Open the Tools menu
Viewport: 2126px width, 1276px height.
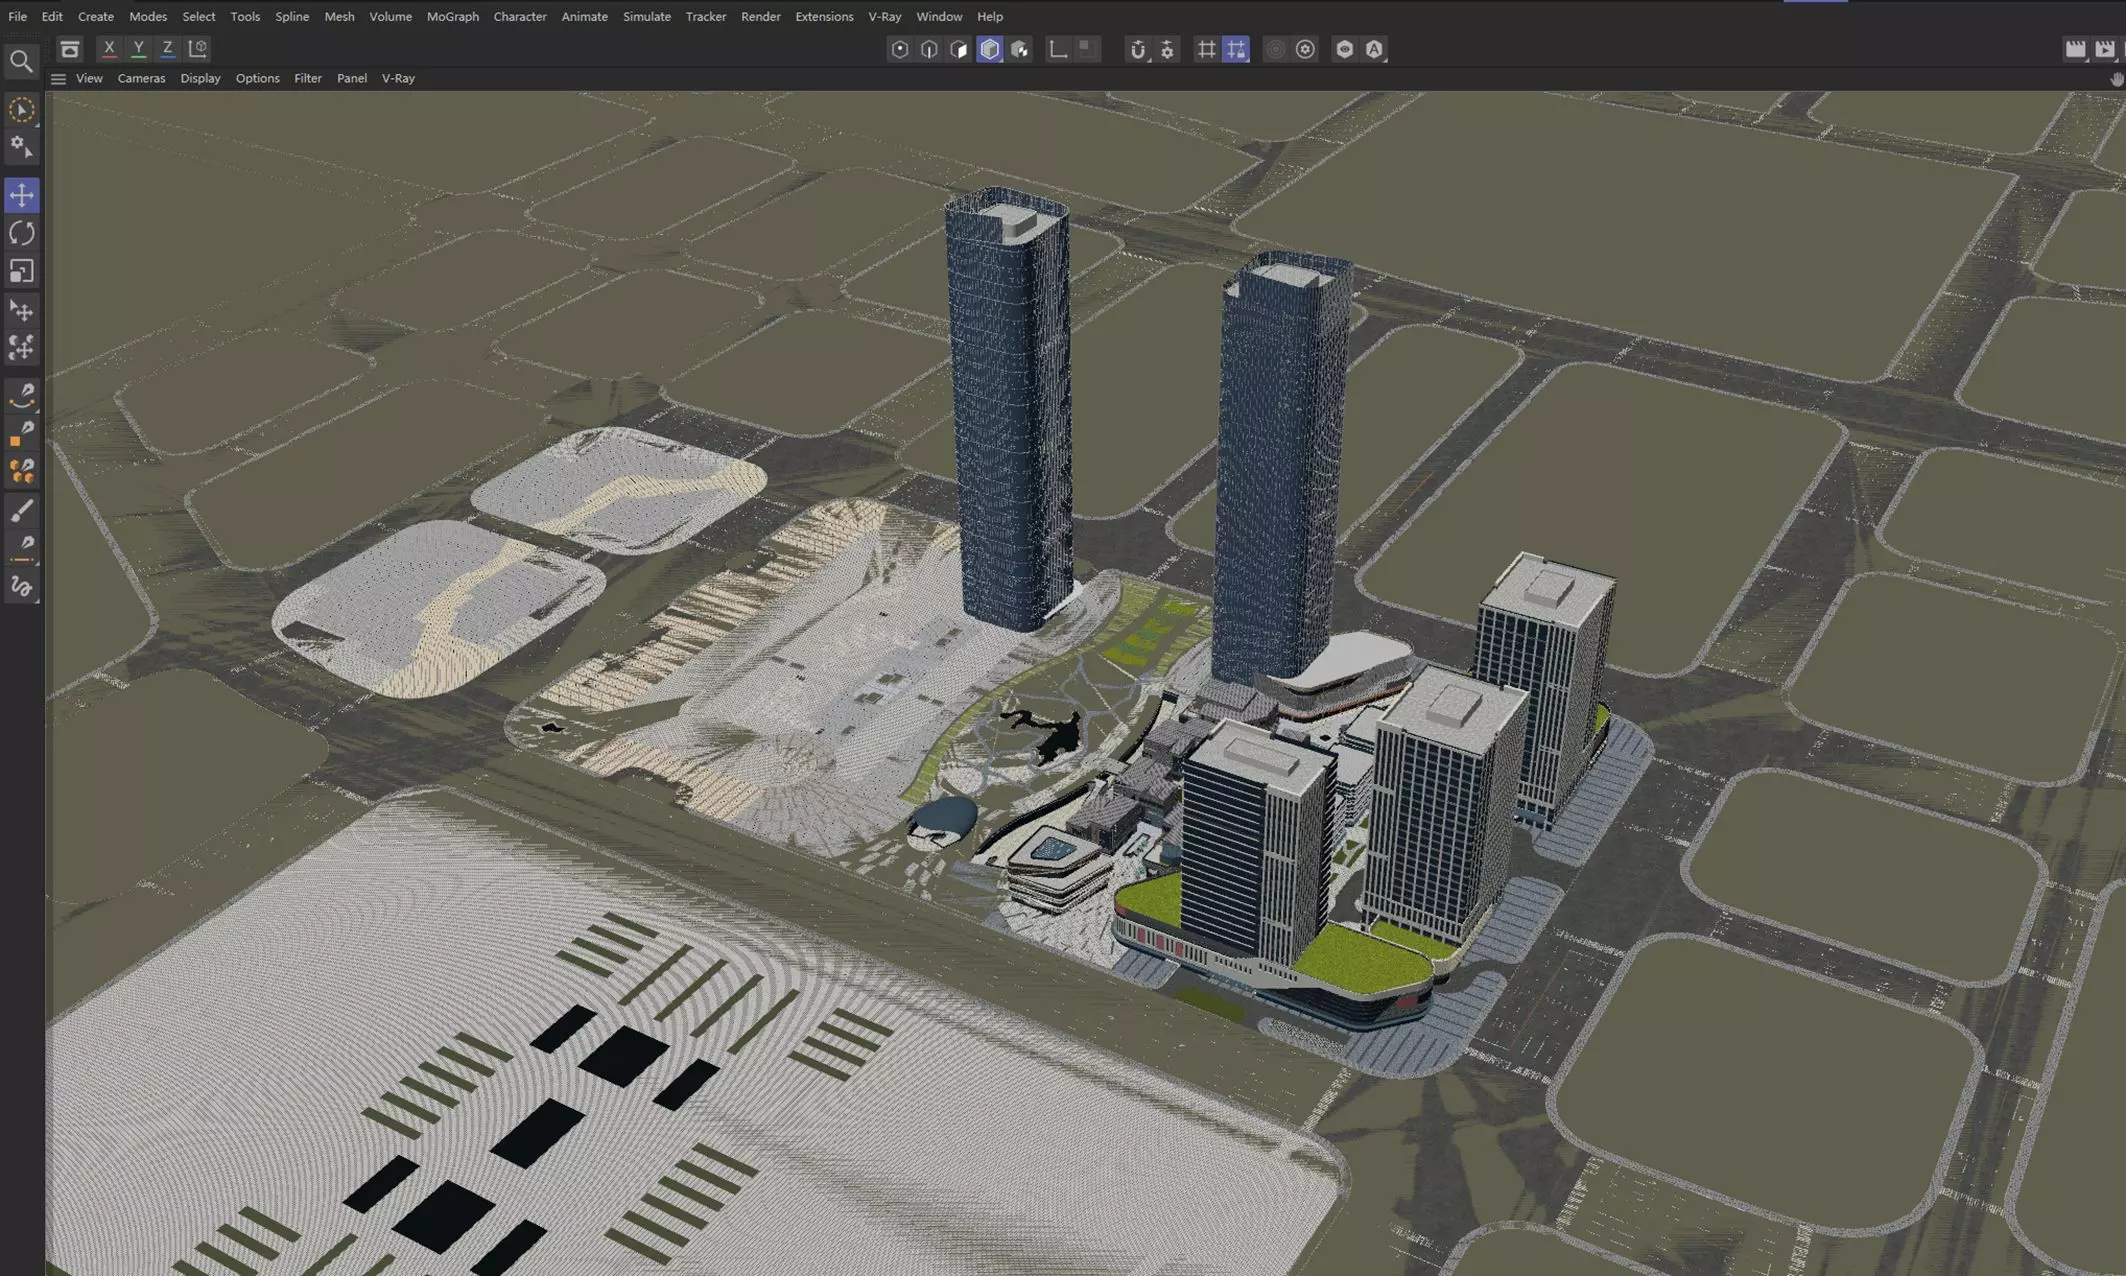pyautogui.click(x=245, y=16)
